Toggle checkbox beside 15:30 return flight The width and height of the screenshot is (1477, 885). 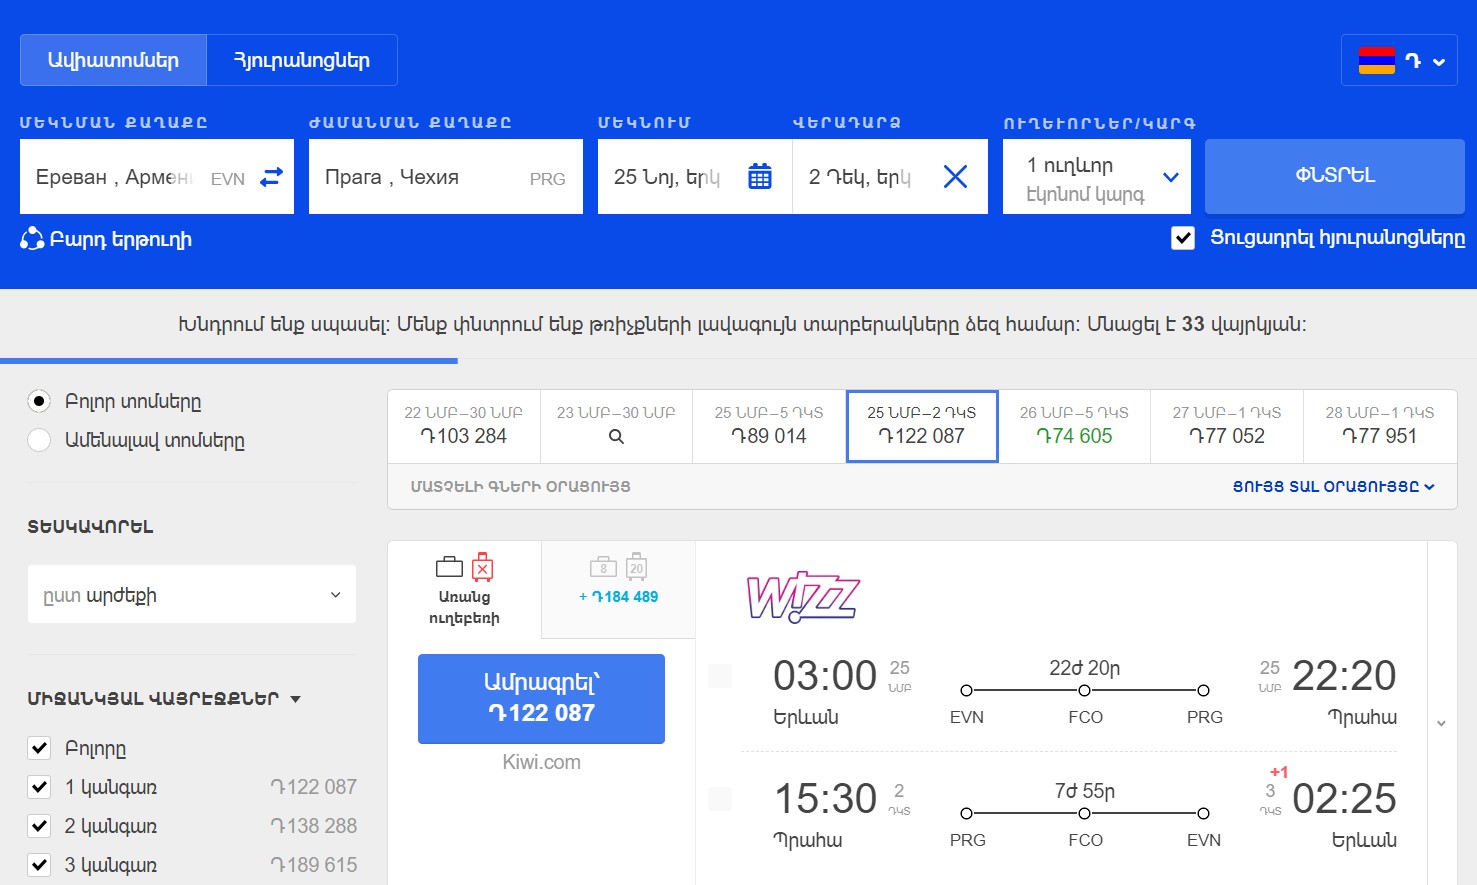point(720,798)
